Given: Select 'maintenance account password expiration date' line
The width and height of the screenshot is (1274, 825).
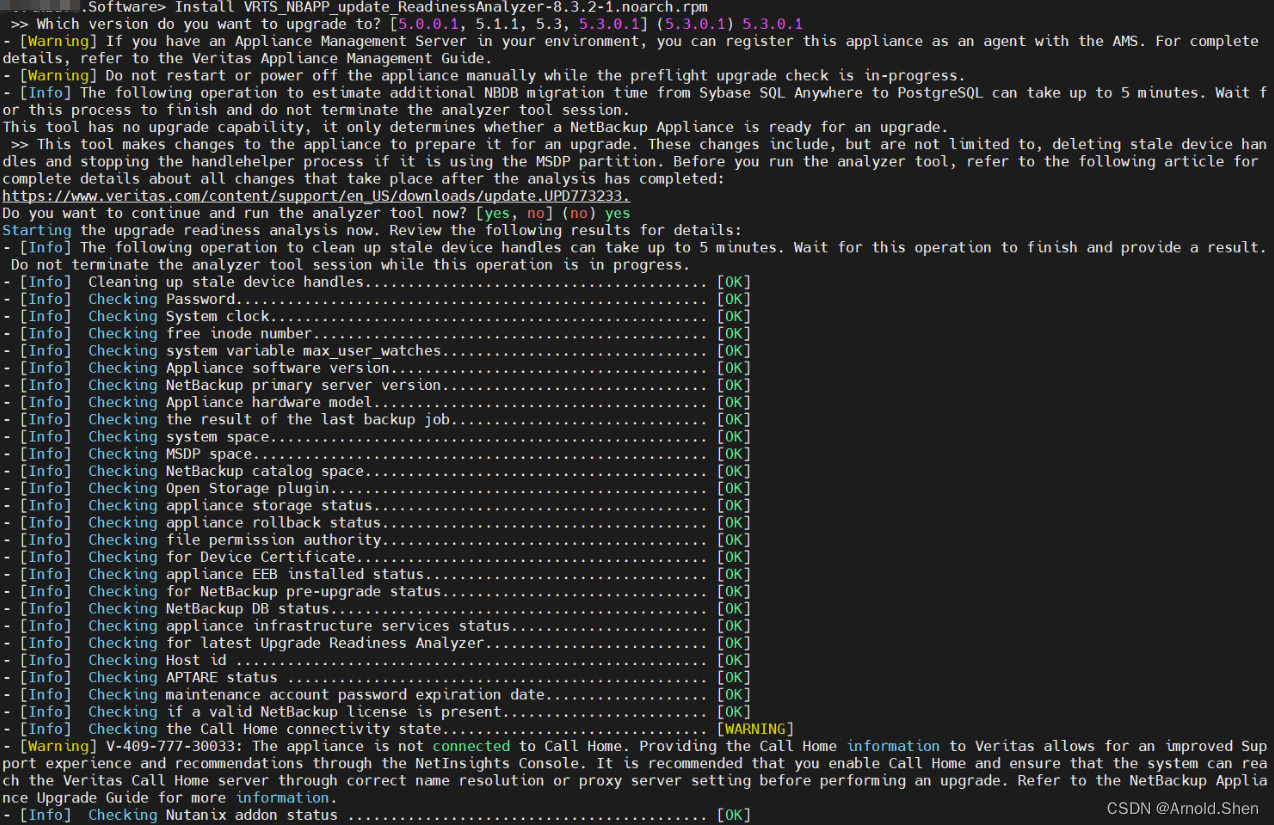Looking at the screenshot, I should pyautogui.click(x=376, y=694).
